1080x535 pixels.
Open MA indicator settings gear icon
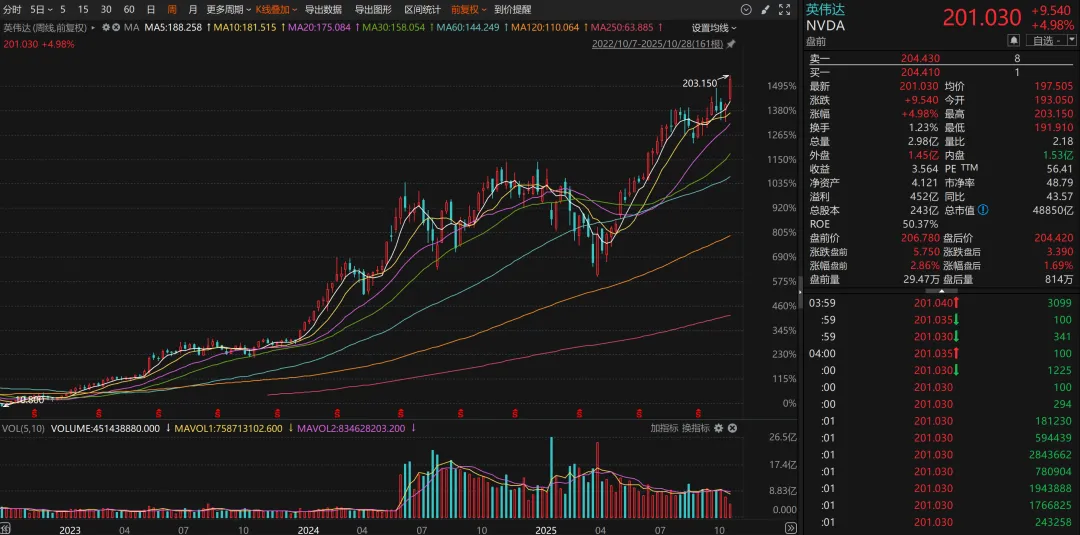105,28
